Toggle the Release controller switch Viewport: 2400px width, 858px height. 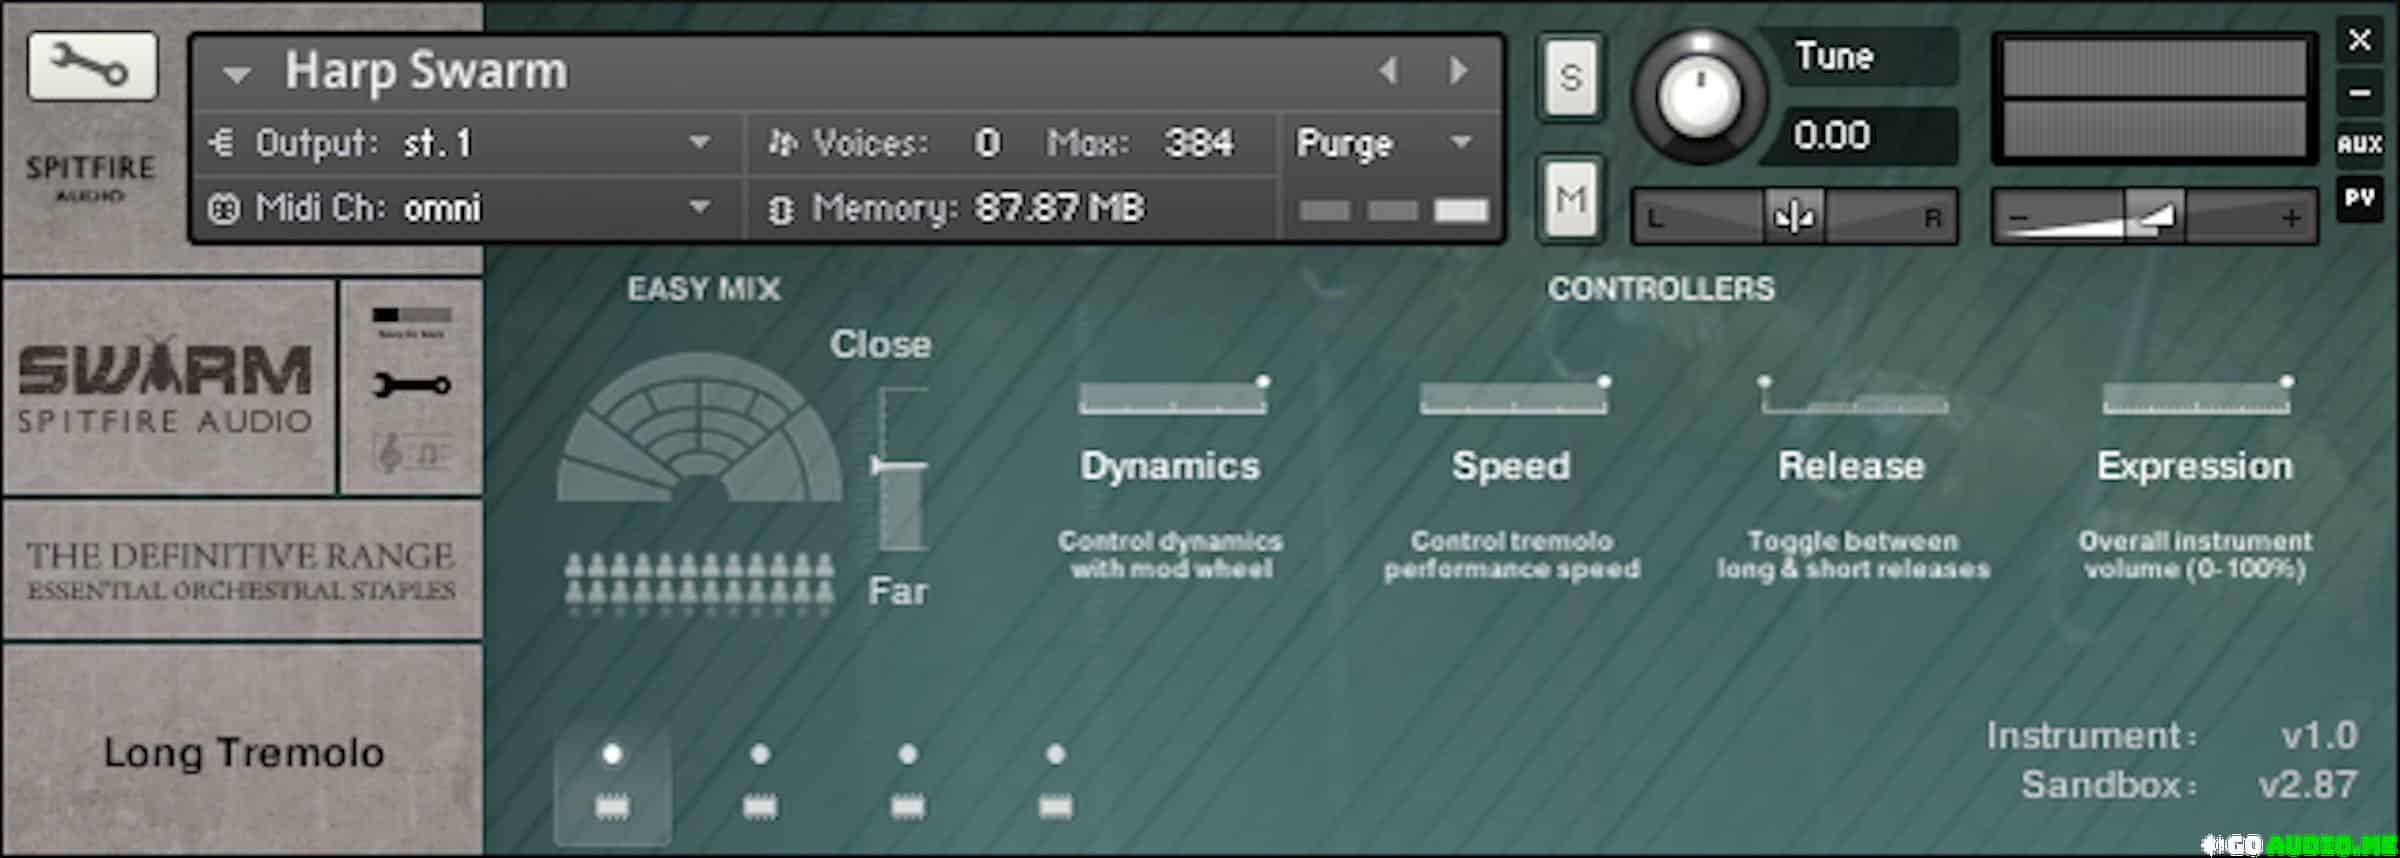pyautogui.click(x=1853, y=396)
